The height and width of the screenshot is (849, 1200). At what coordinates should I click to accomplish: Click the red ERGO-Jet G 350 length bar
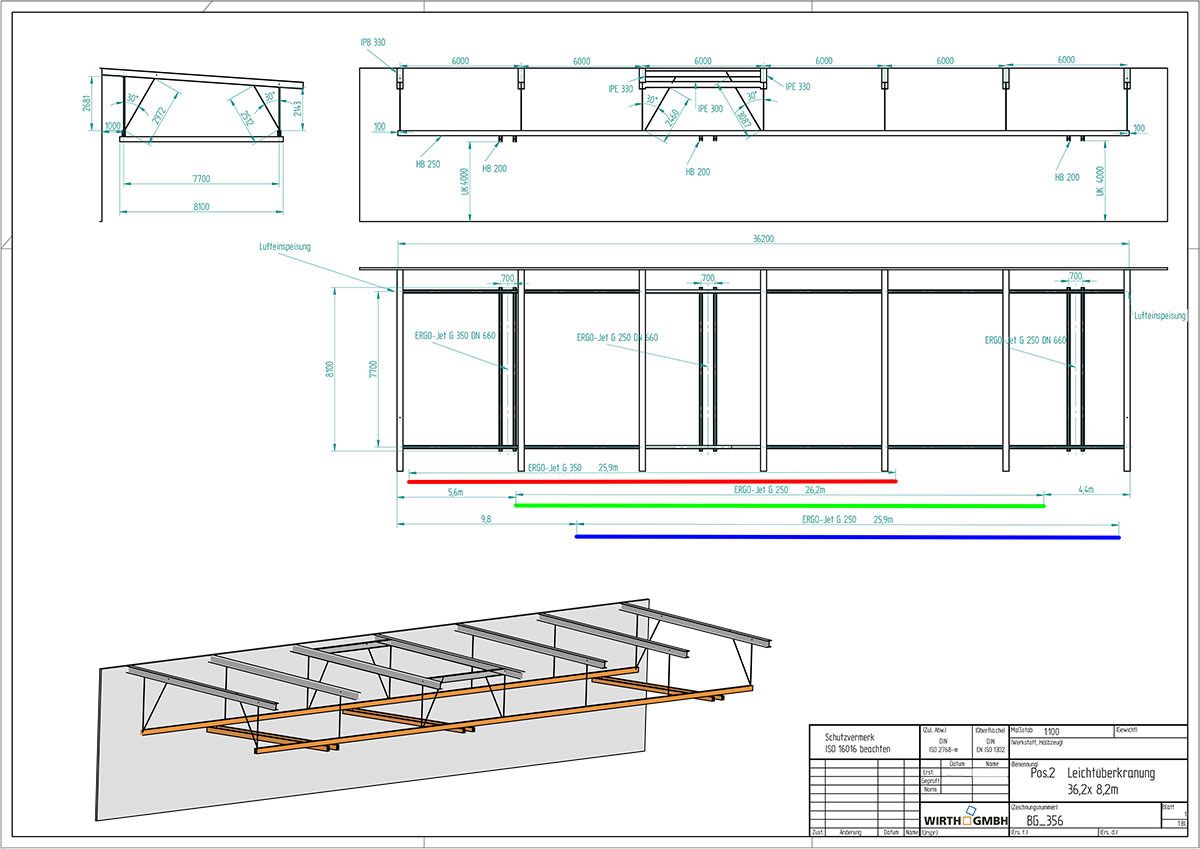(652, 481)
